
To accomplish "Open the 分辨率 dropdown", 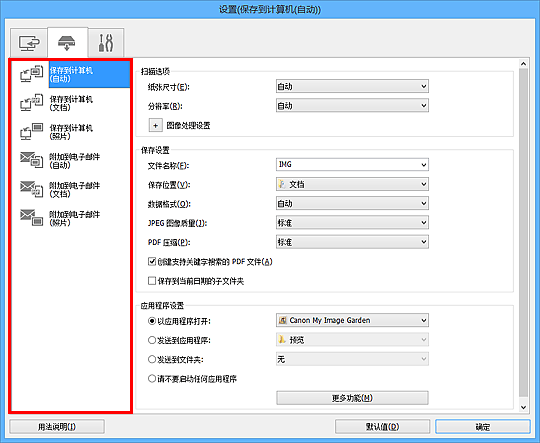I will click(x=352, y=105).
